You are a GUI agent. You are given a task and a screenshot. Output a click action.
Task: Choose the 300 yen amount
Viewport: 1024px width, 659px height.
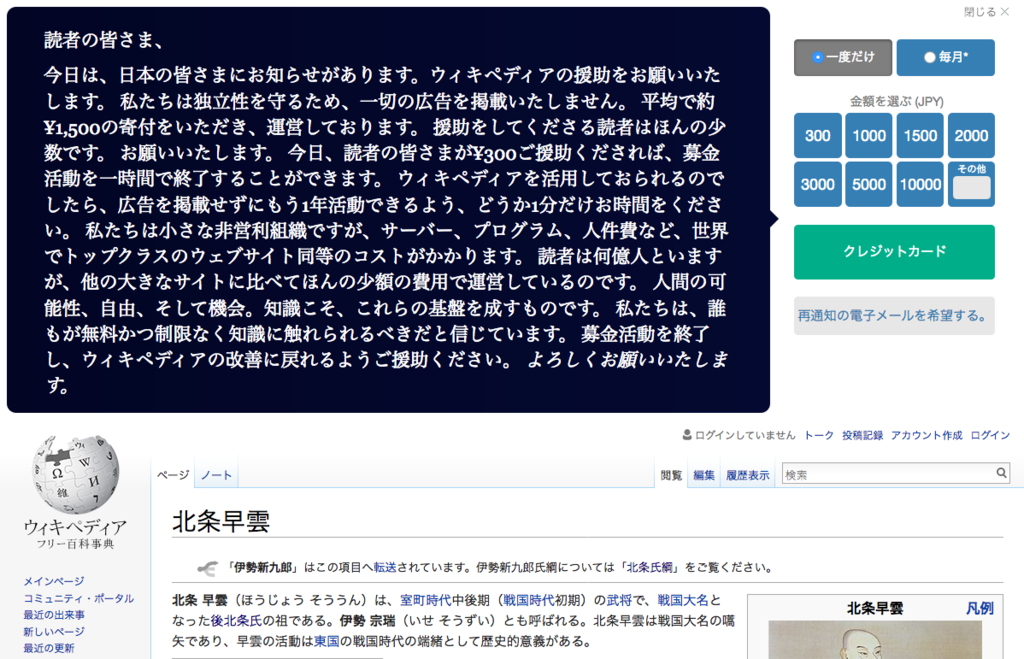pyautogui.click(x=818, y=135)
